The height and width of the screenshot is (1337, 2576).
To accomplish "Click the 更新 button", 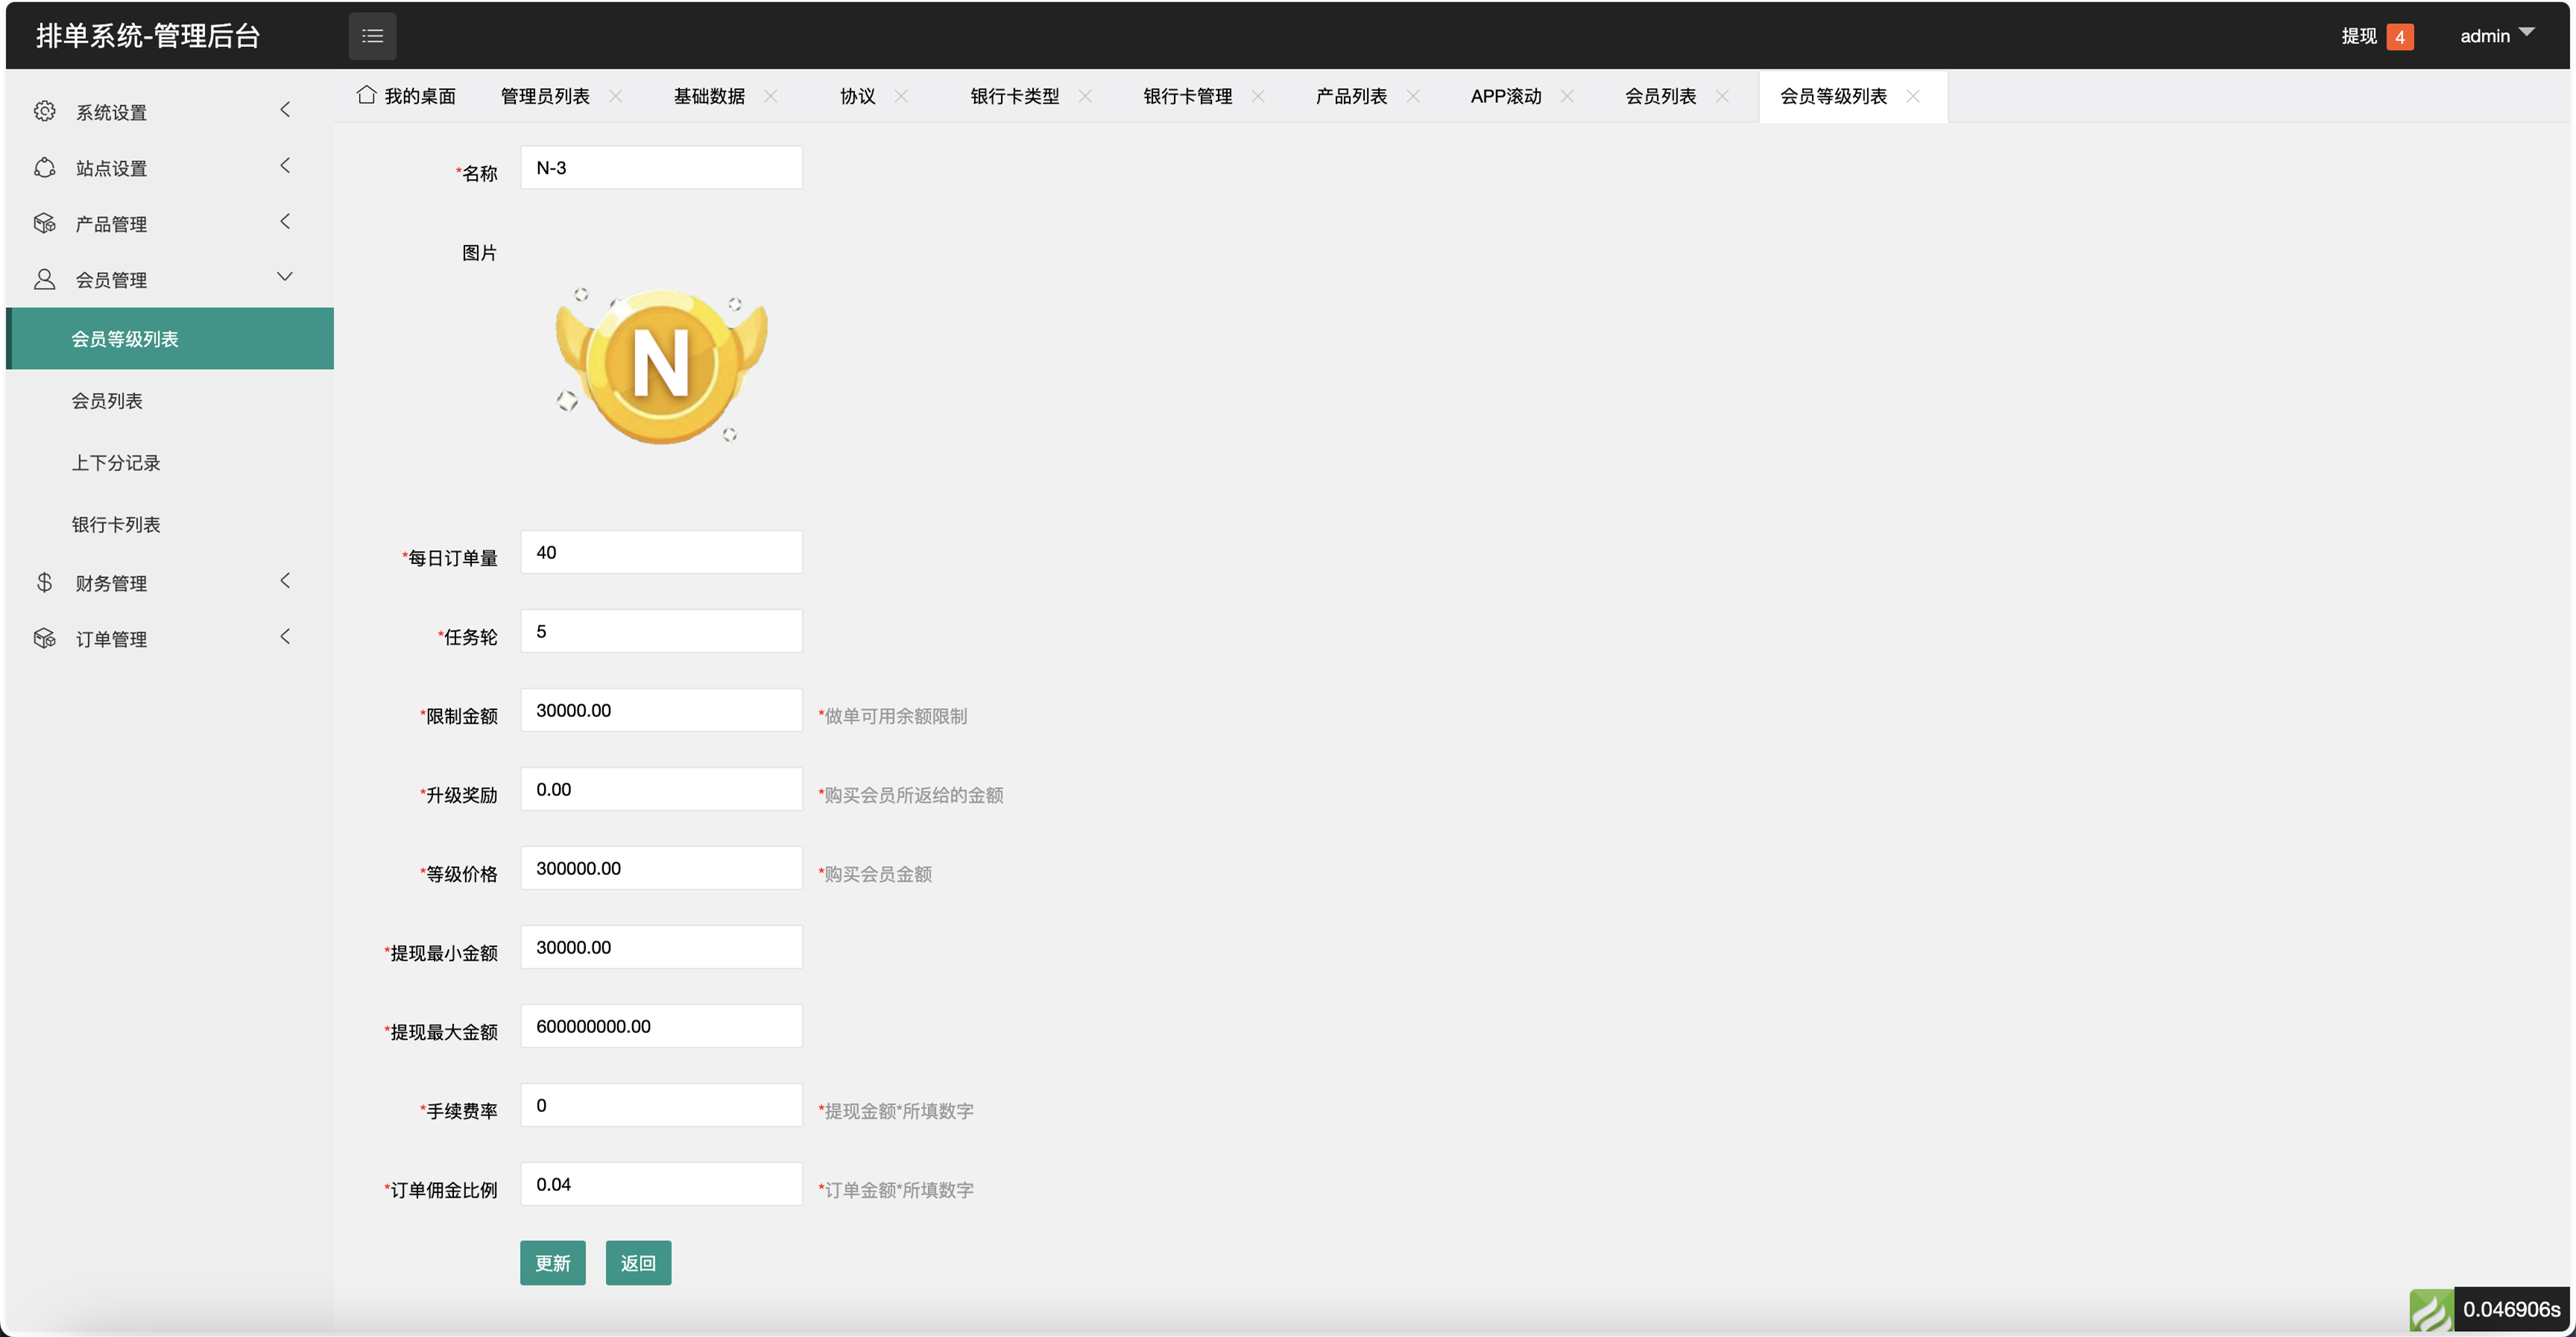I will pyautogui.click(x=552, y=1262).
